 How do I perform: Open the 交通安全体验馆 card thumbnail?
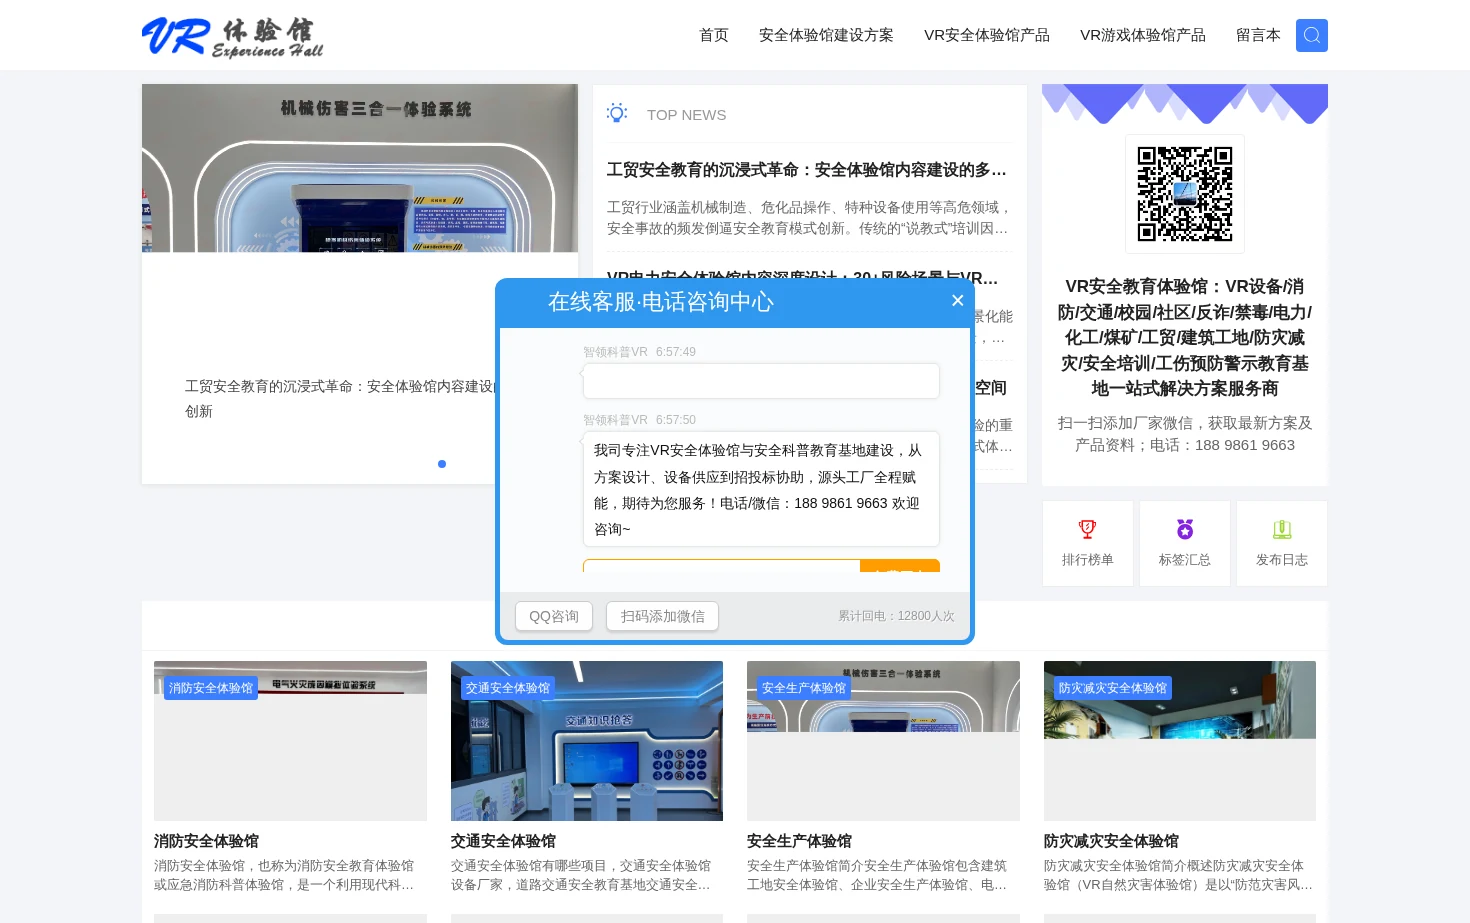click(587, 741)
